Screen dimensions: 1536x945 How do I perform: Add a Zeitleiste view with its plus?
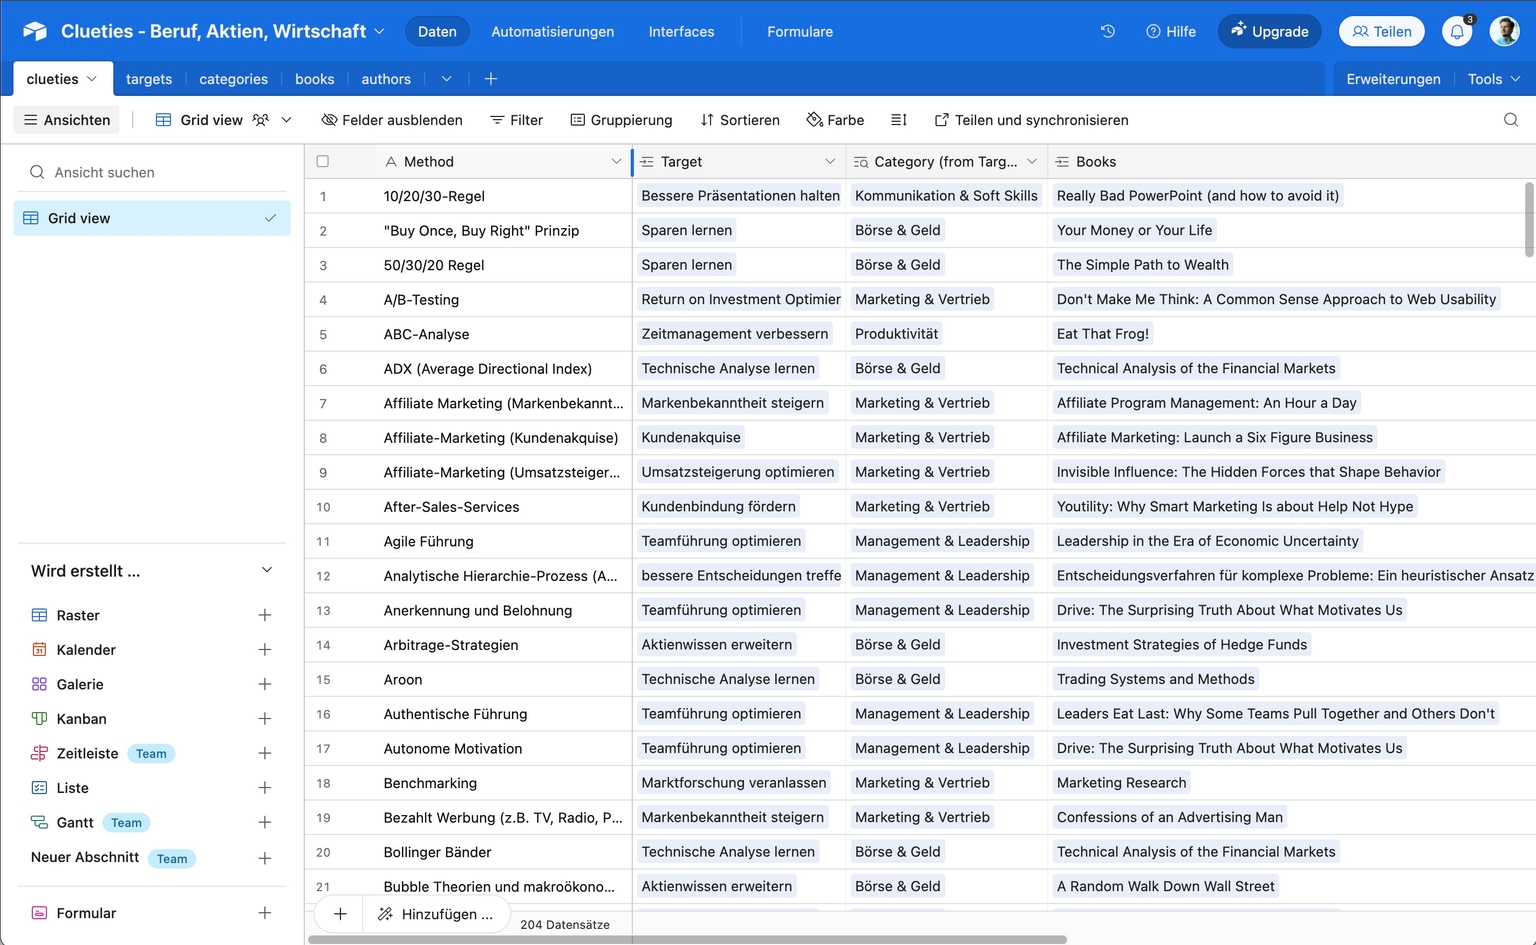pyautogui.click(x=265, y=753)
